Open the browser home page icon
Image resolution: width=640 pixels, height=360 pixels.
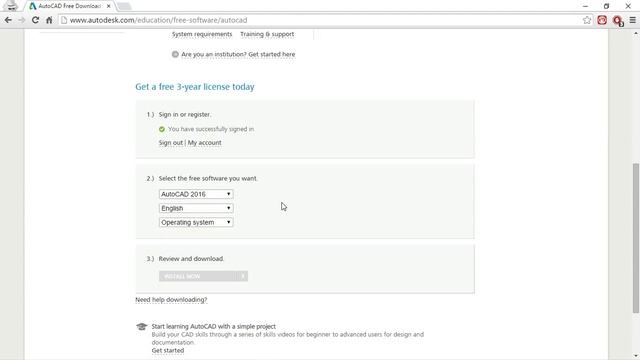(x=49, y=20)
